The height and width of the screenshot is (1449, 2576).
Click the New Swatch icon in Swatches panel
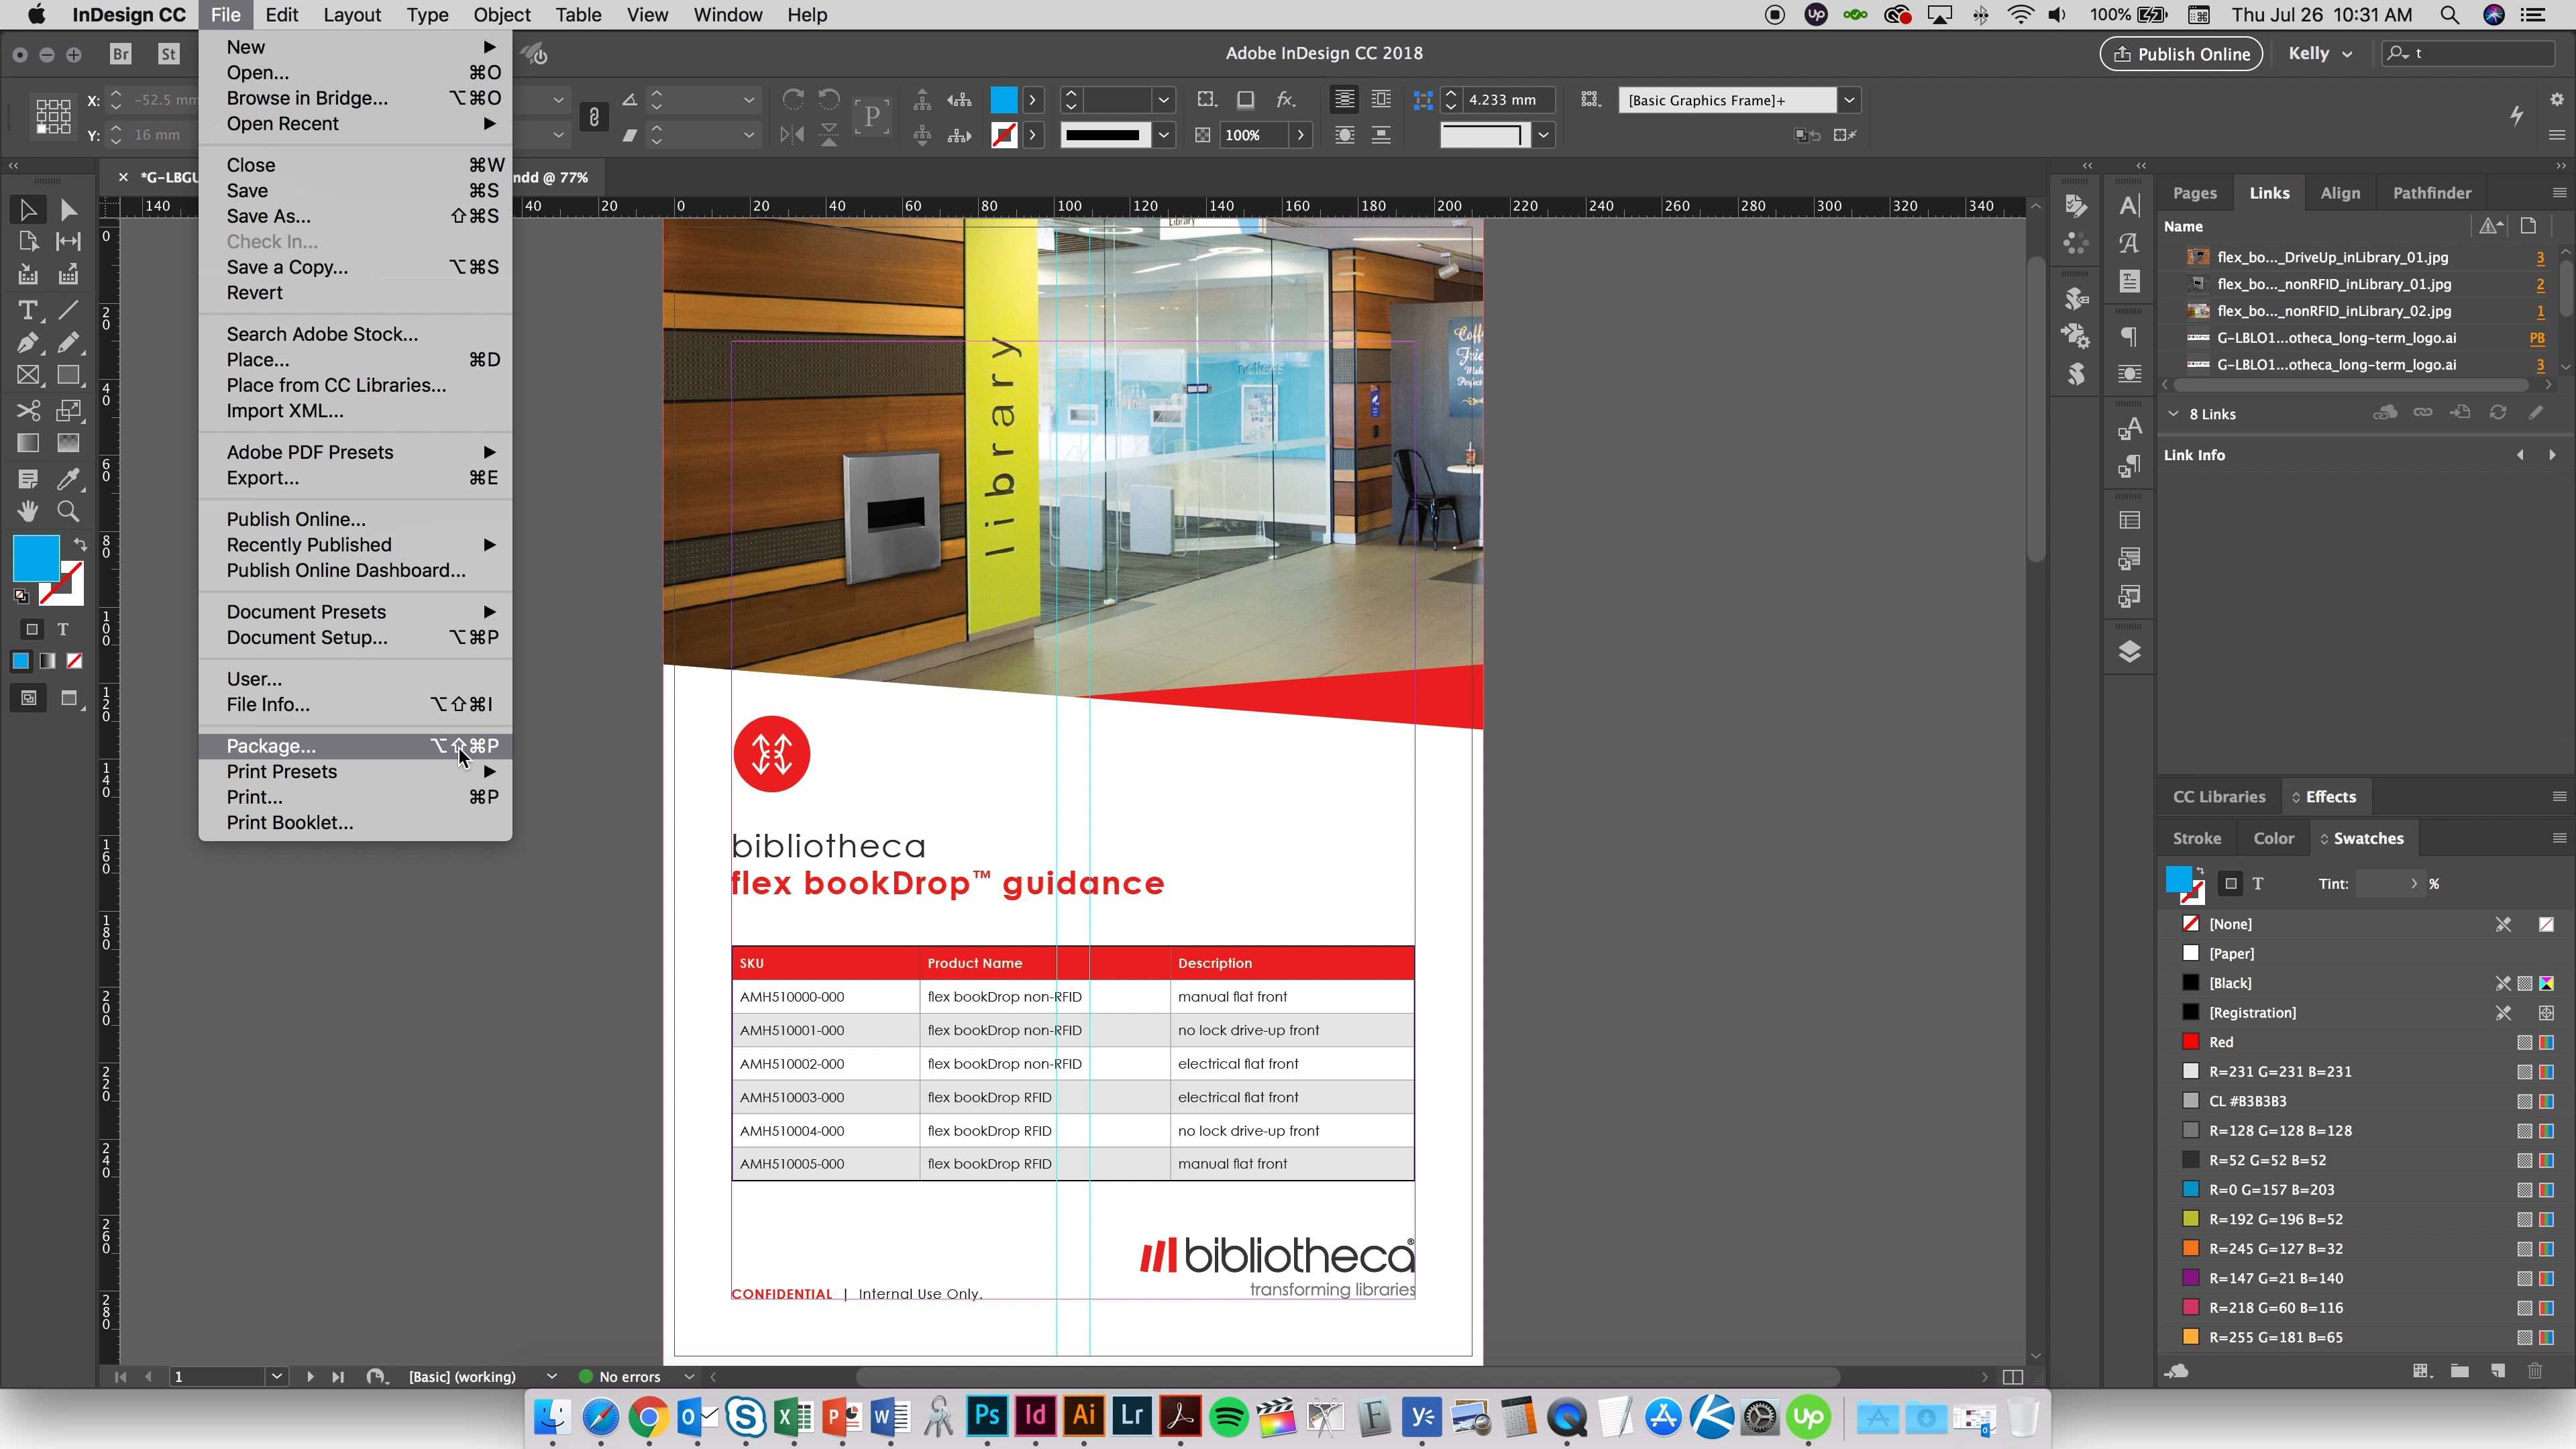coord(2498,1370)
